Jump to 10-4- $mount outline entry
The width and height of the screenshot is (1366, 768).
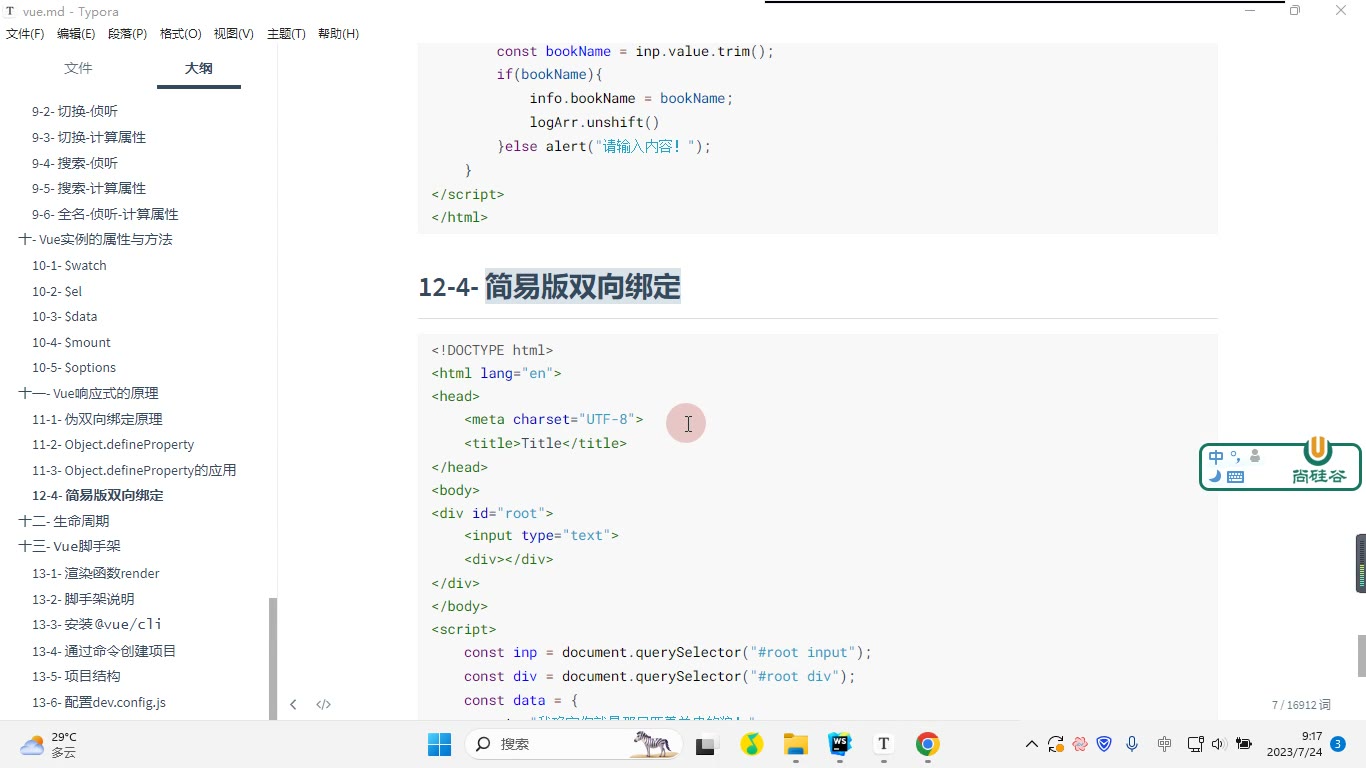[x=71, y=343]
